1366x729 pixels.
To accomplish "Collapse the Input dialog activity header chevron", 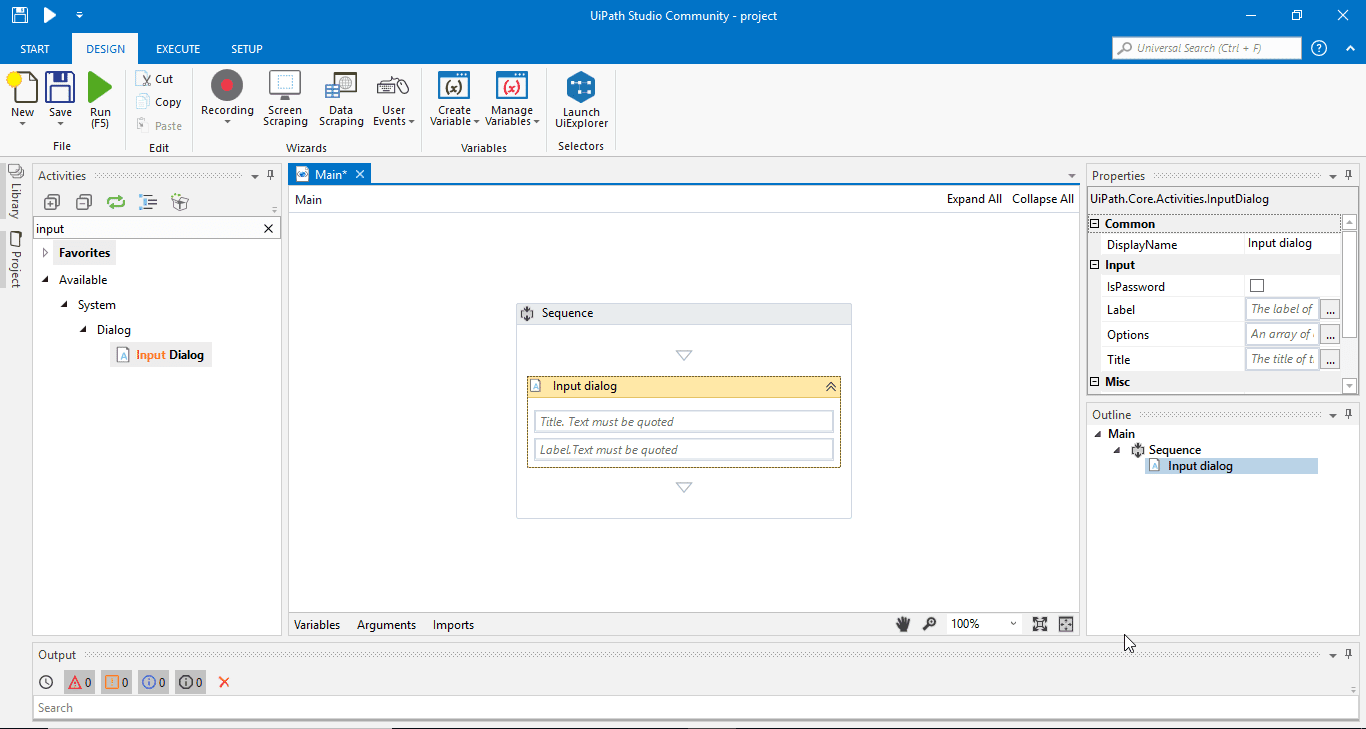I will [x=830, y=386].
